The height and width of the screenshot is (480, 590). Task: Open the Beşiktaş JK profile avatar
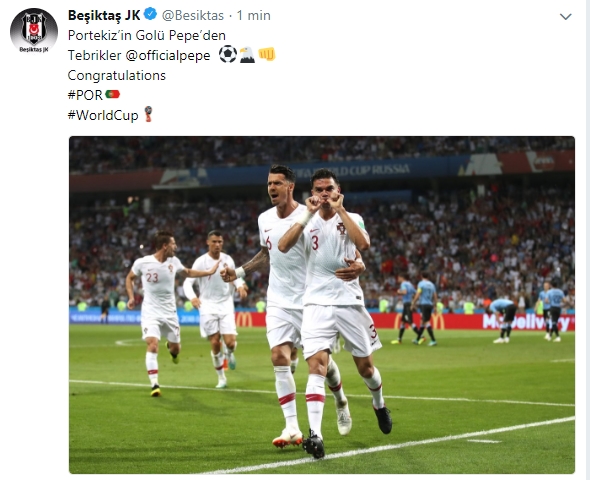[x=34, y=30]
